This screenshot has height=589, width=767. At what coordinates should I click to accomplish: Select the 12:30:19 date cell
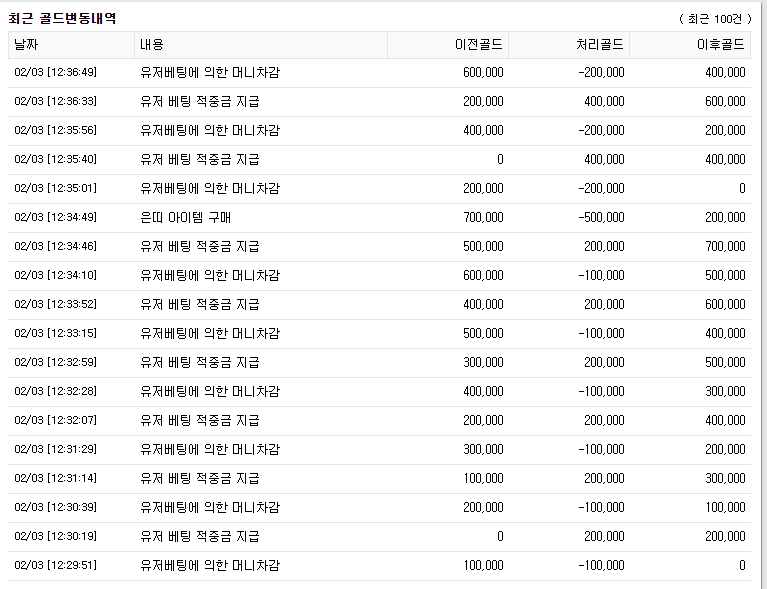[55, 536]
